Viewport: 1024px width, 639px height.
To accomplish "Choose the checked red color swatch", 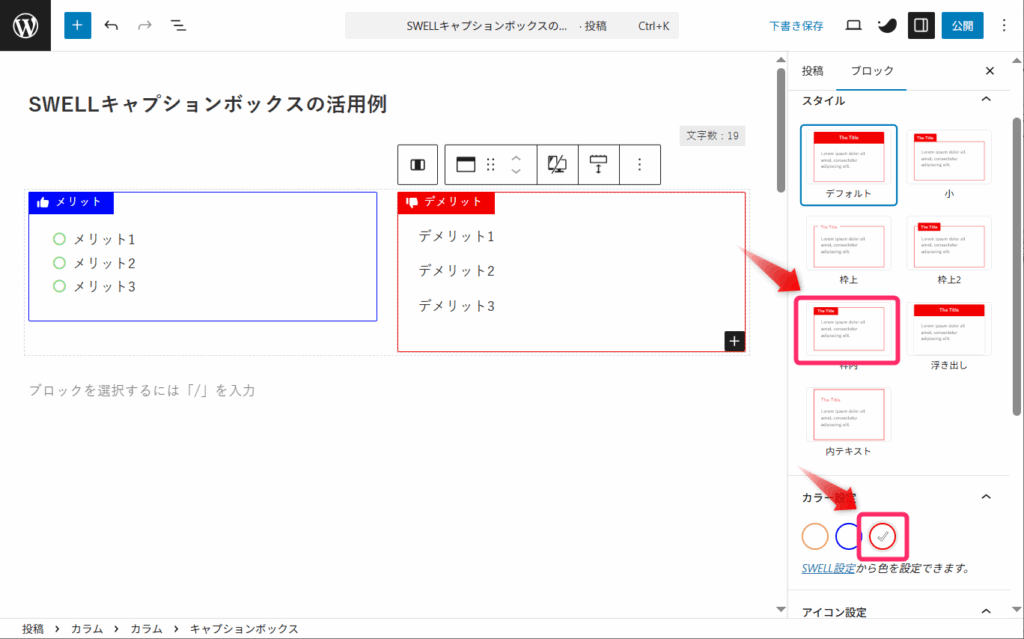I will pyautogui.click(x=882, y=536).
